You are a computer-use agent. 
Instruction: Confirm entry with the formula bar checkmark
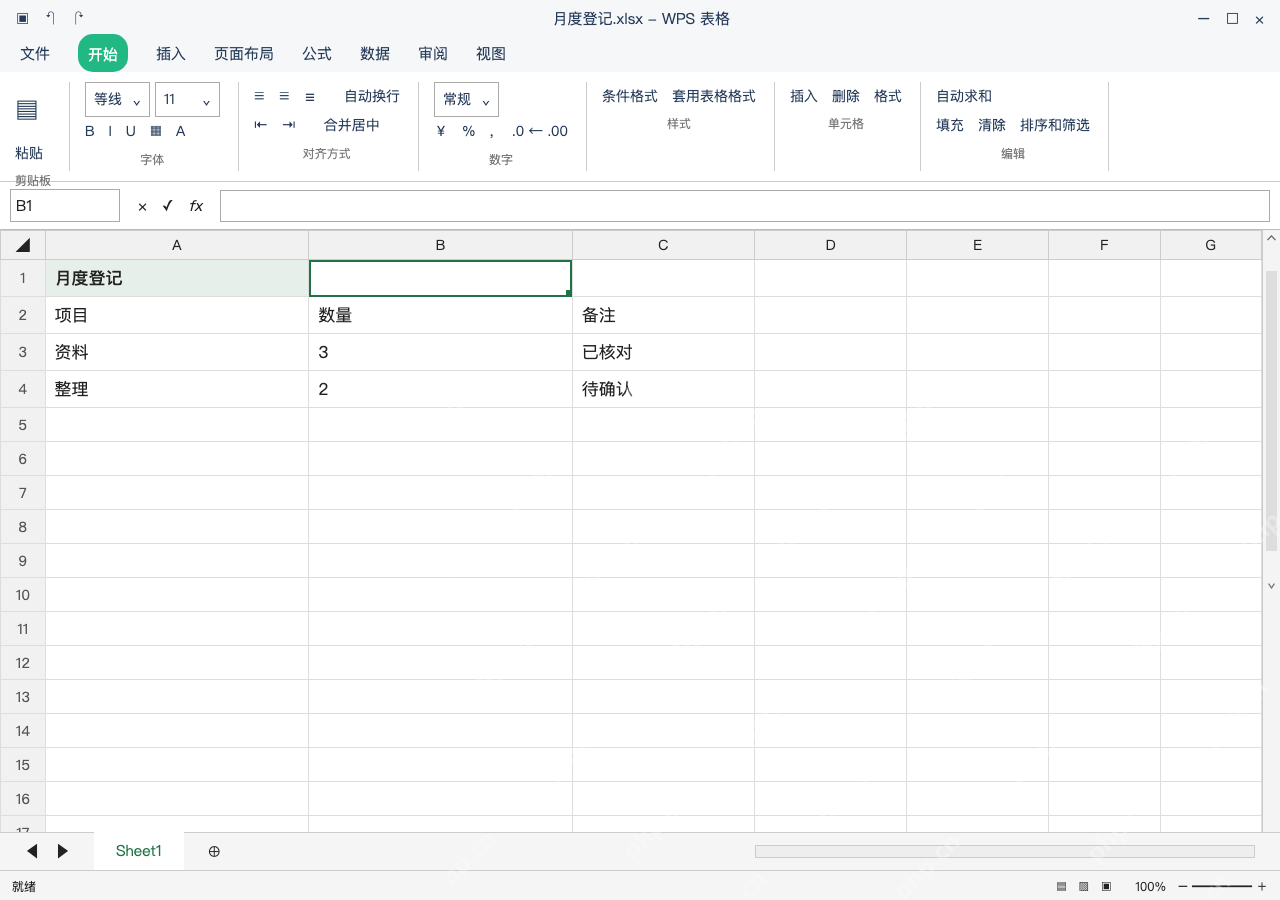168,205
